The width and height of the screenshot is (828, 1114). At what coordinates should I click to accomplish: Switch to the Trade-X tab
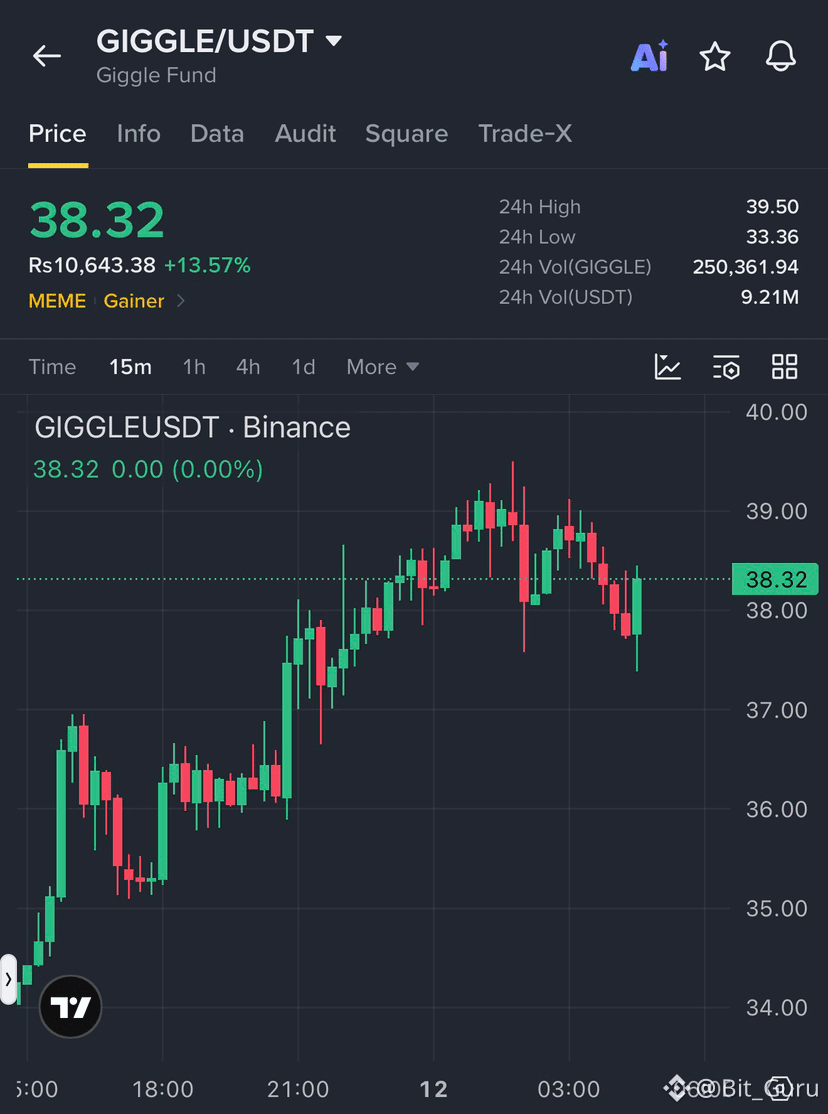(x=525, y=134)
